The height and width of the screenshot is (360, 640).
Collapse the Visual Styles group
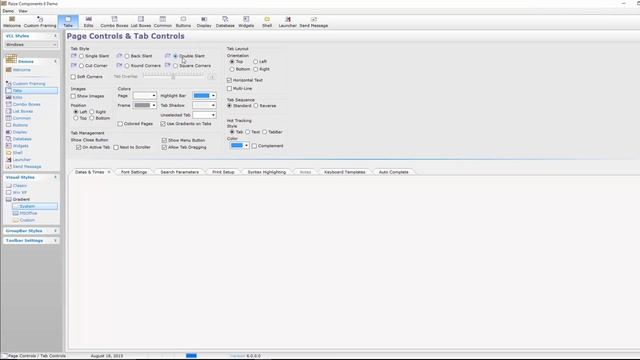point(56,178)
